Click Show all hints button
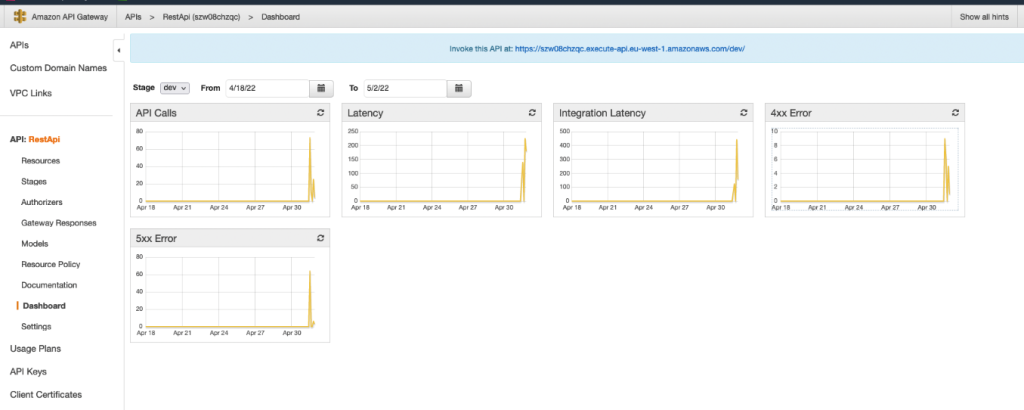The width and height of the screenshot is (1024, 410). [x=984, y=17]
